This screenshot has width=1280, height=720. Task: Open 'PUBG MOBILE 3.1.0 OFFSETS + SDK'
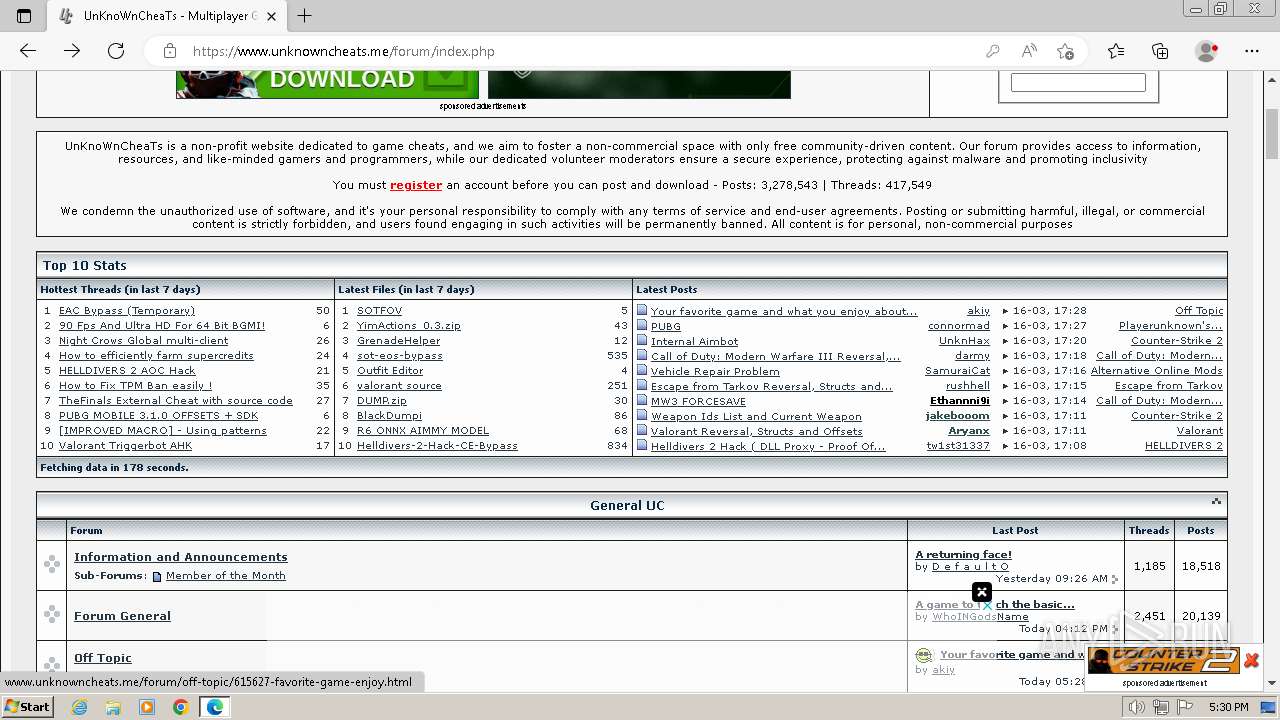click(158, 416)
